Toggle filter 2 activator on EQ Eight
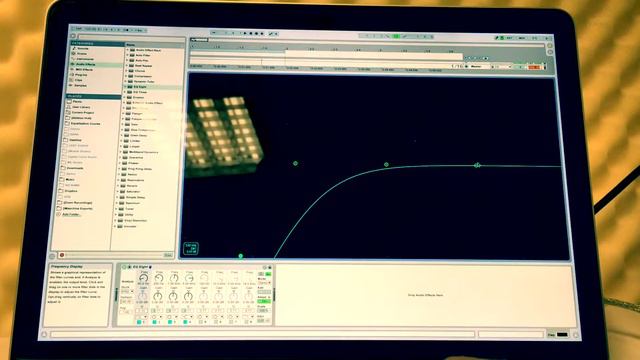640x360 pixels. tap(155, 322)
